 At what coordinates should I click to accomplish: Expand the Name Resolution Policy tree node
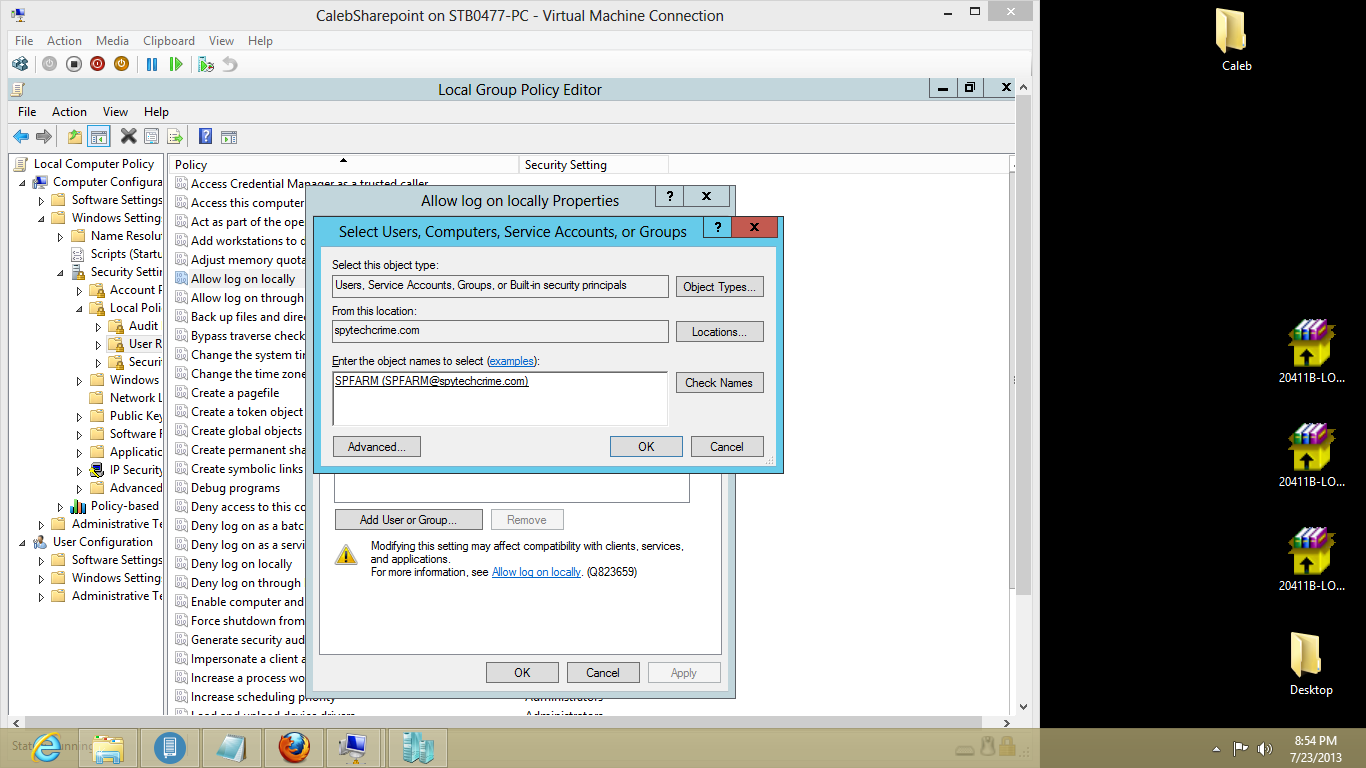[60, 236]
